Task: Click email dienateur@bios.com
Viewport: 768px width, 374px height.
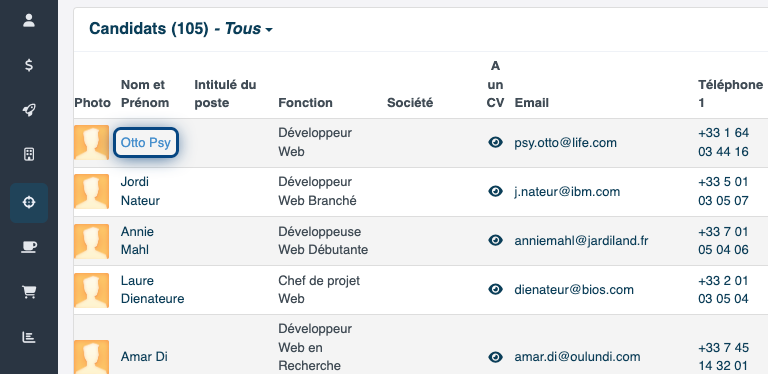Action: pos(574,290)
